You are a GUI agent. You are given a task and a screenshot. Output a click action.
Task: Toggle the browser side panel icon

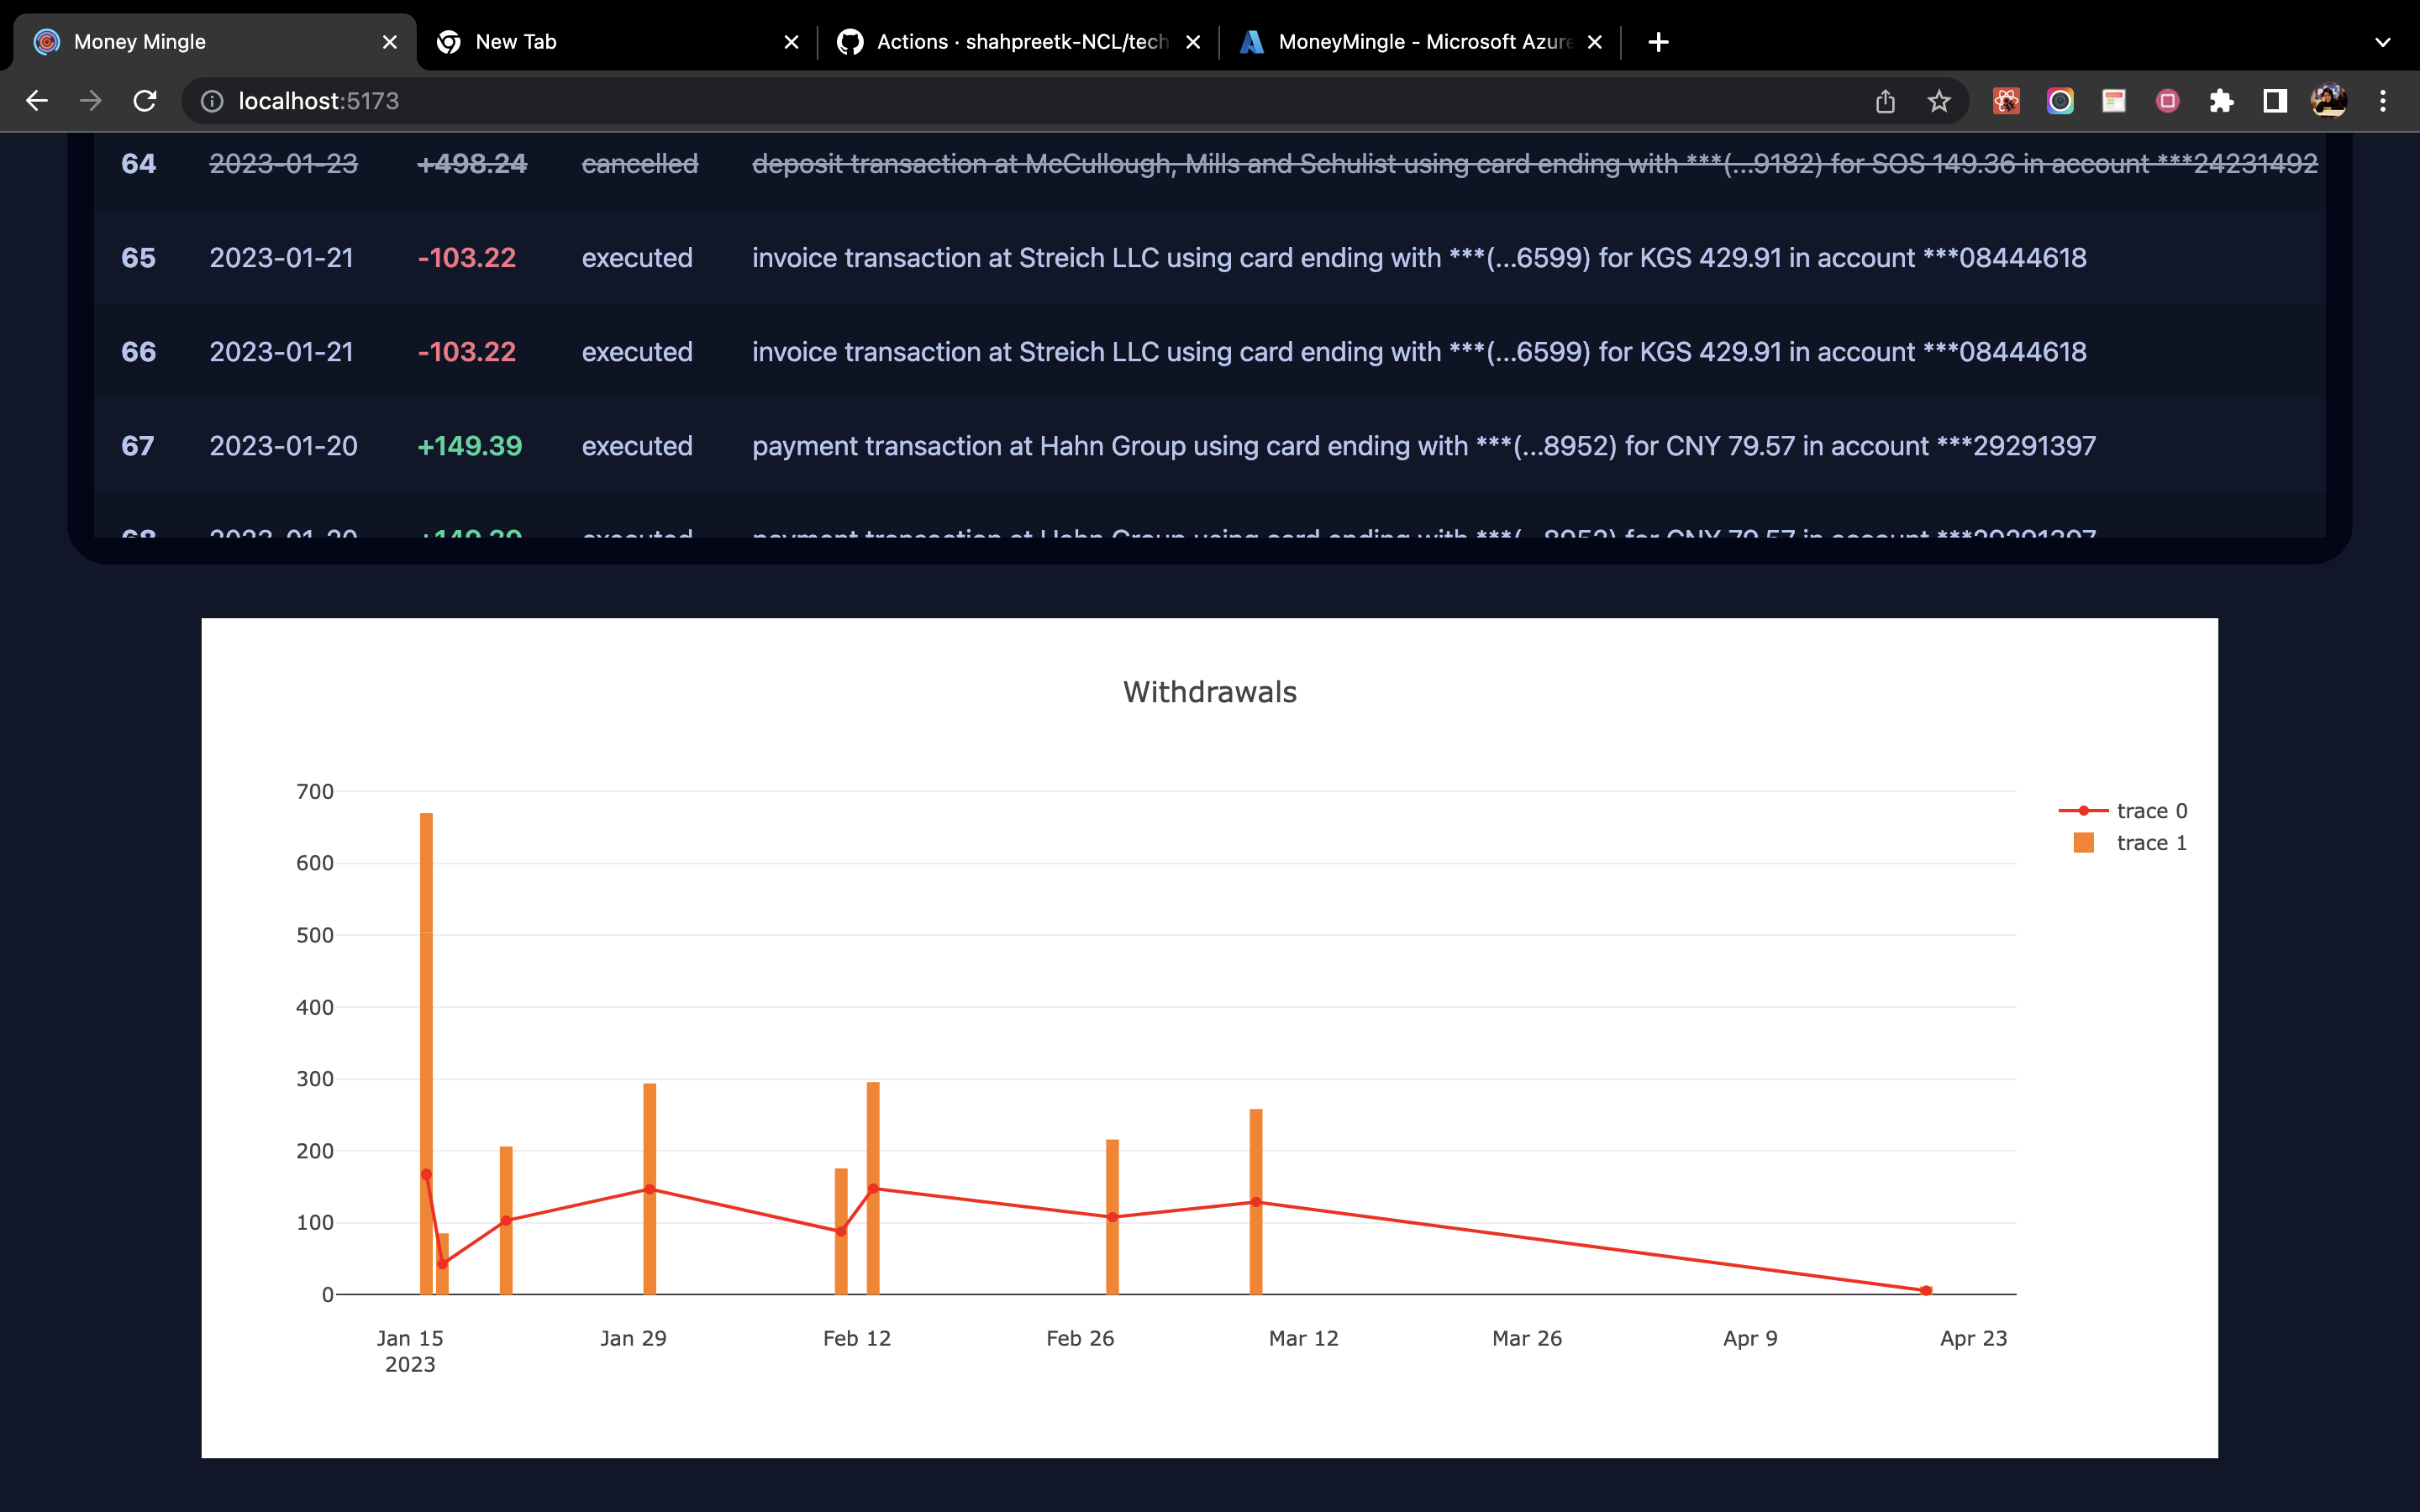[x=2274, y=101]
